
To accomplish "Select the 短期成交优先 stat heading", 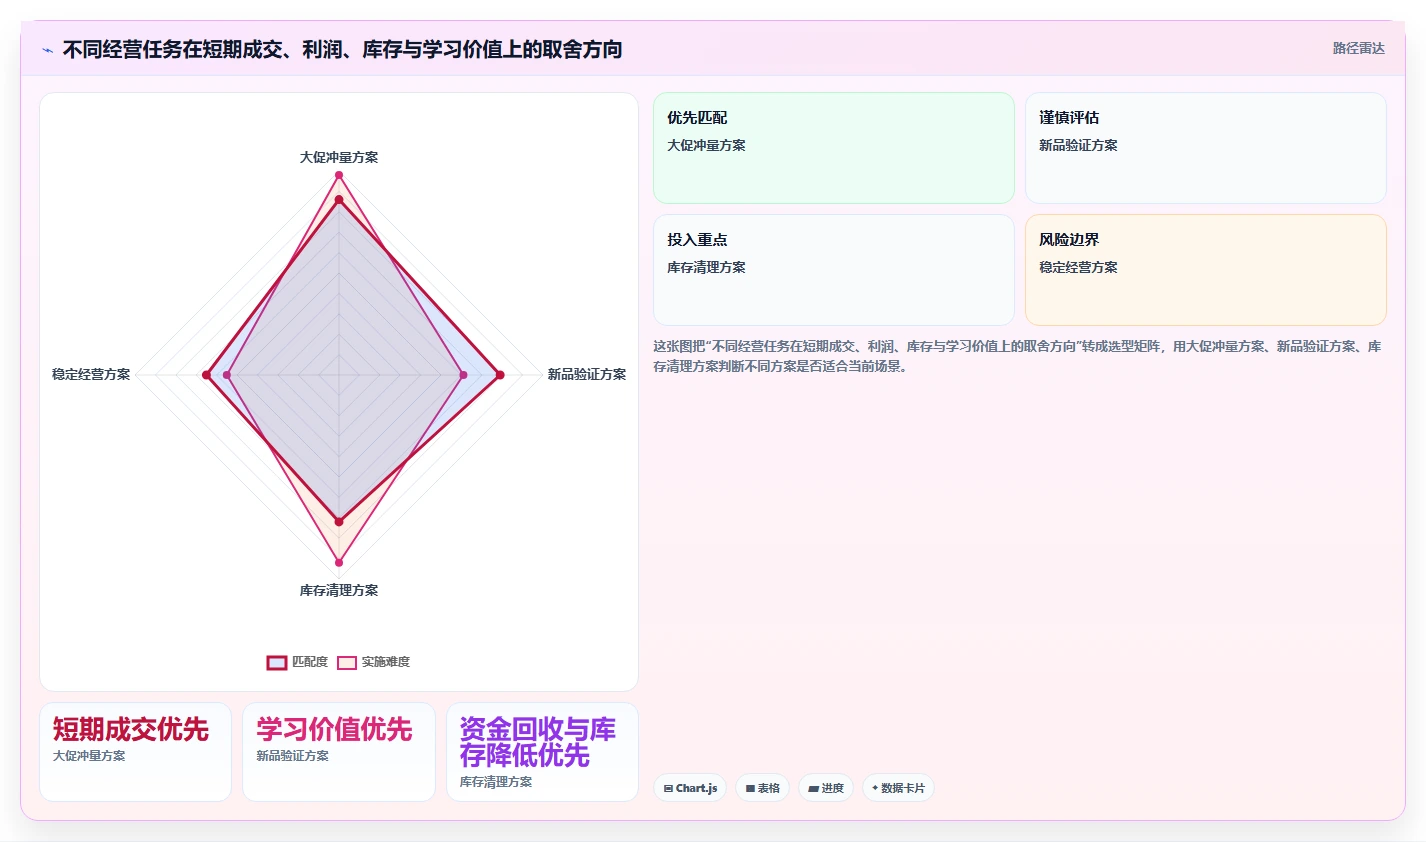I will pyautogui.click(x=131, y=729).
